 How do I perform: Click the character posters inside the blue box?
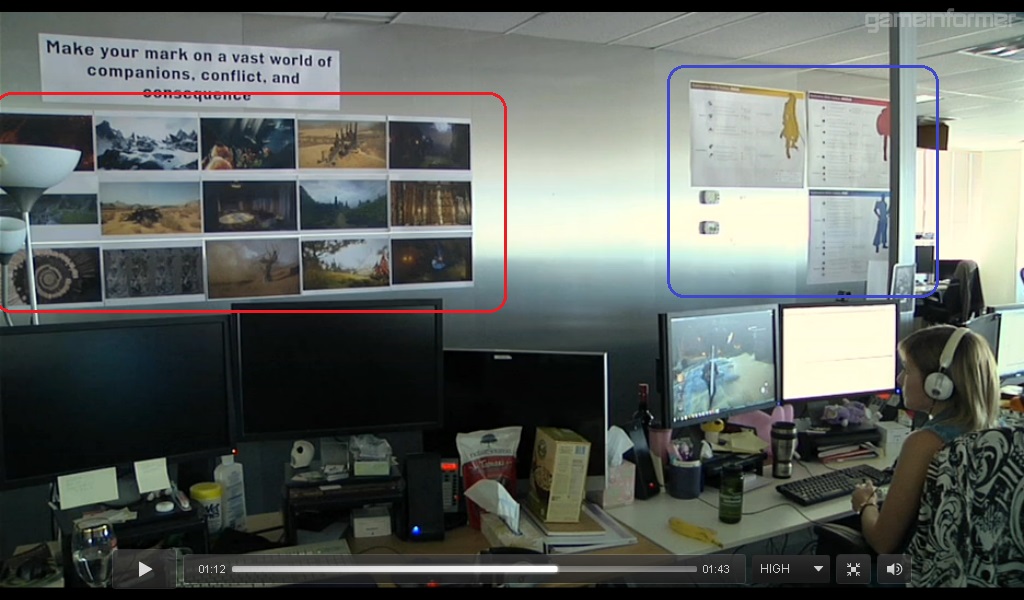[x=802, y=182]
